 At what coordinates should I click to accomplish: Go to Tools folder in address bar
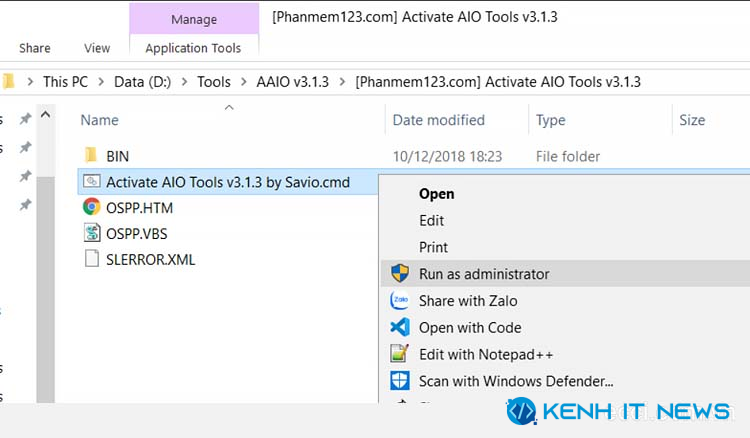tap(214, 82)
